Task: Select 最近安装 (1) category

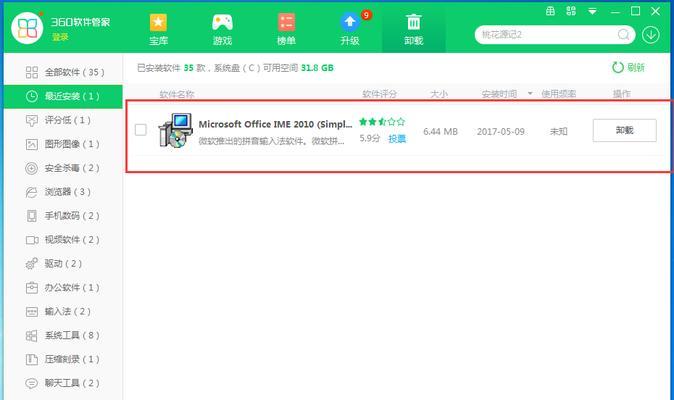Action: pyautogui.click(x=64, y=96)
